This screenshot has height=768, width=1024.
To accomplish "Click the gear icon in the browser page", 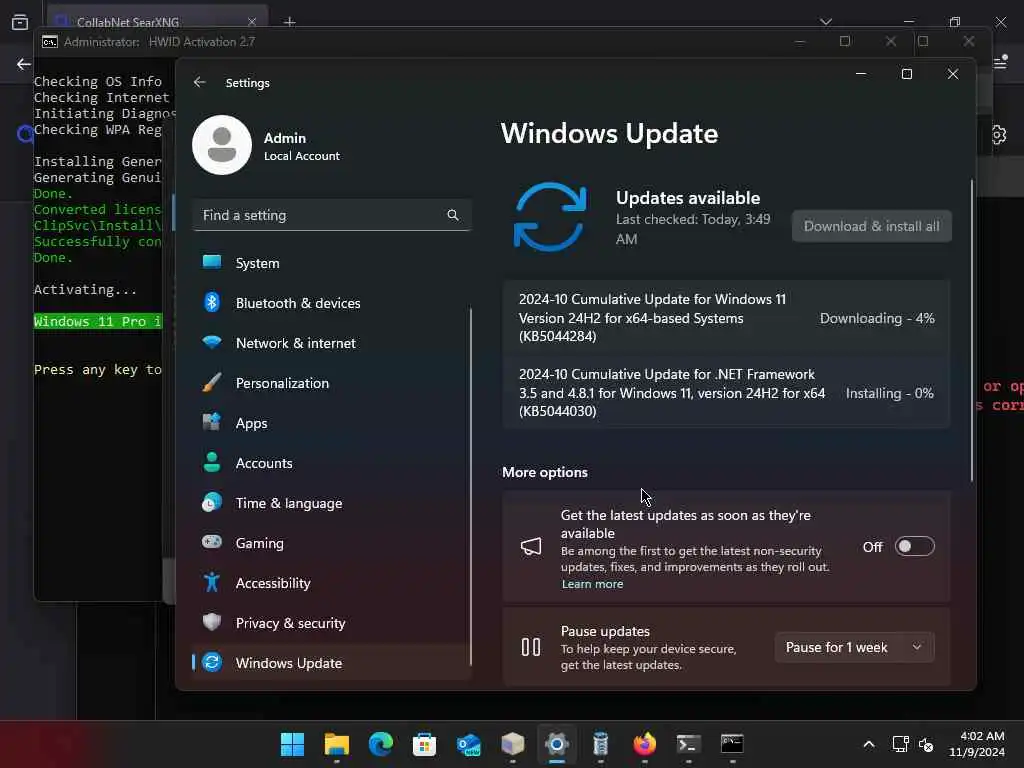I will click(x=999, y=135).
